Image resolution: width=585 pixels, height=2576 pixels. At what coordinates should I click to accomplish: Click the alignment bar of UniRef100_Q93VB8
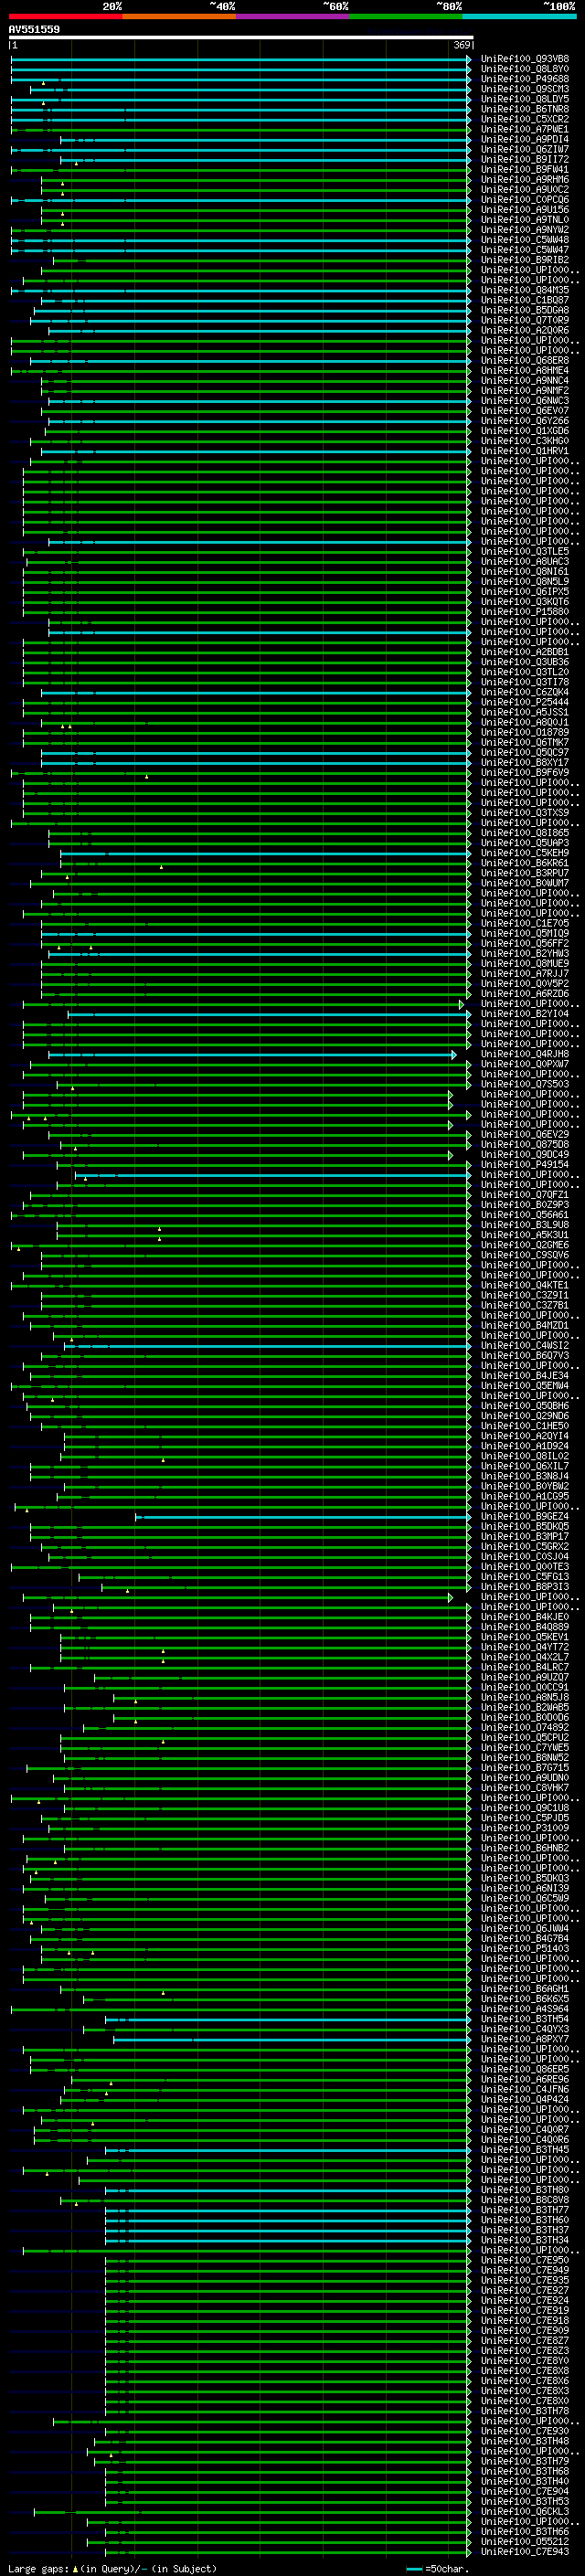pyautogui.click(x=241, y=59)
